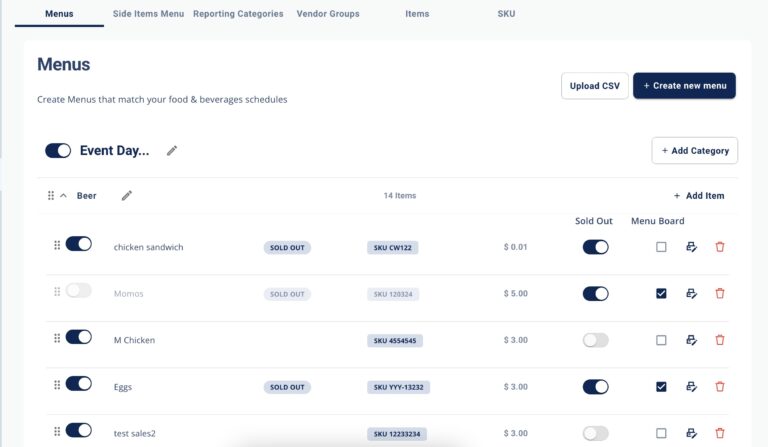Image resolution: width=768 pixels, height=447 pixels.
Task: Click the pencil icon next to Event Day
Action: coord(171,151)
